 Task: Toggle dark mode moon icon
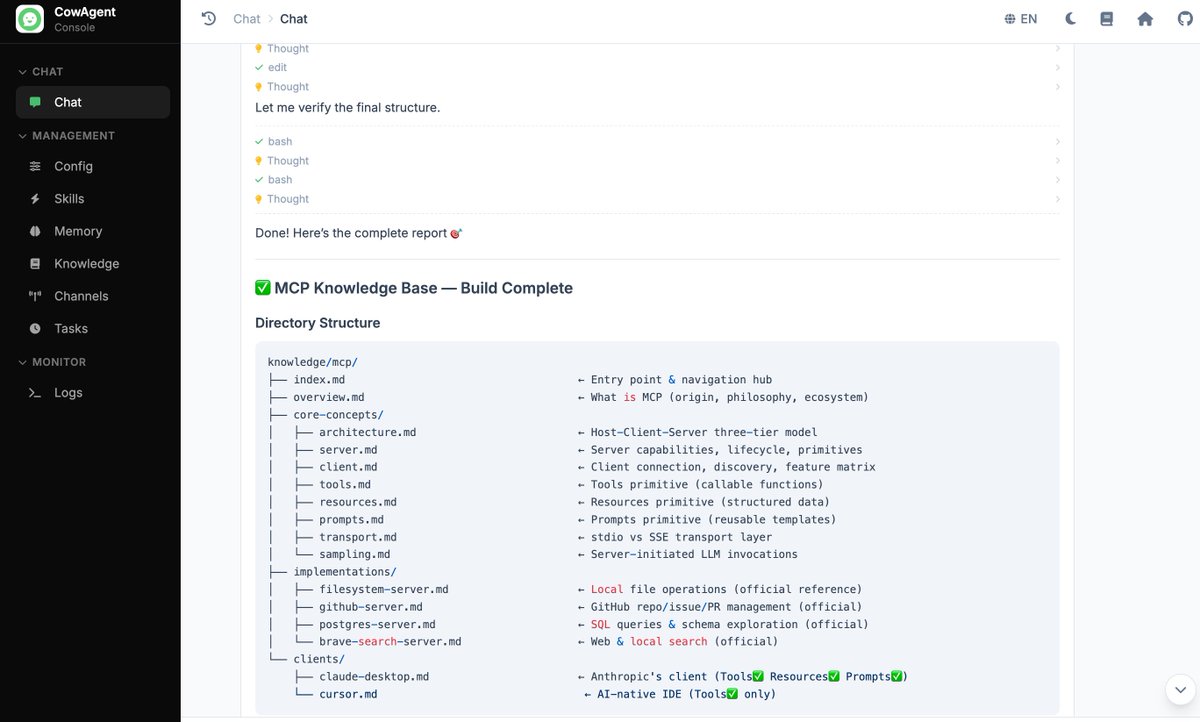[1070, 19]
